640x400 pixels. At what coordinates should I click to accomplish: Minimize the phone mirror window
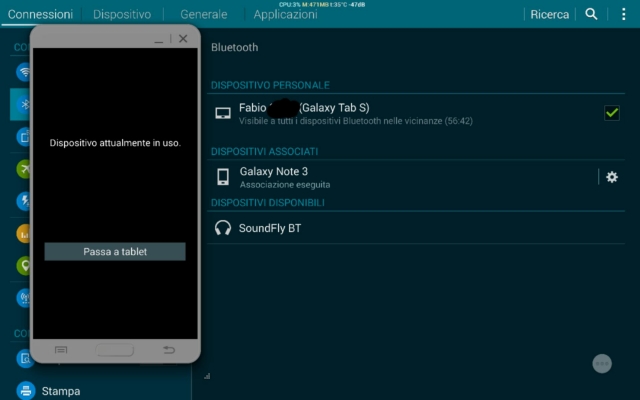[x=159, y=39]
